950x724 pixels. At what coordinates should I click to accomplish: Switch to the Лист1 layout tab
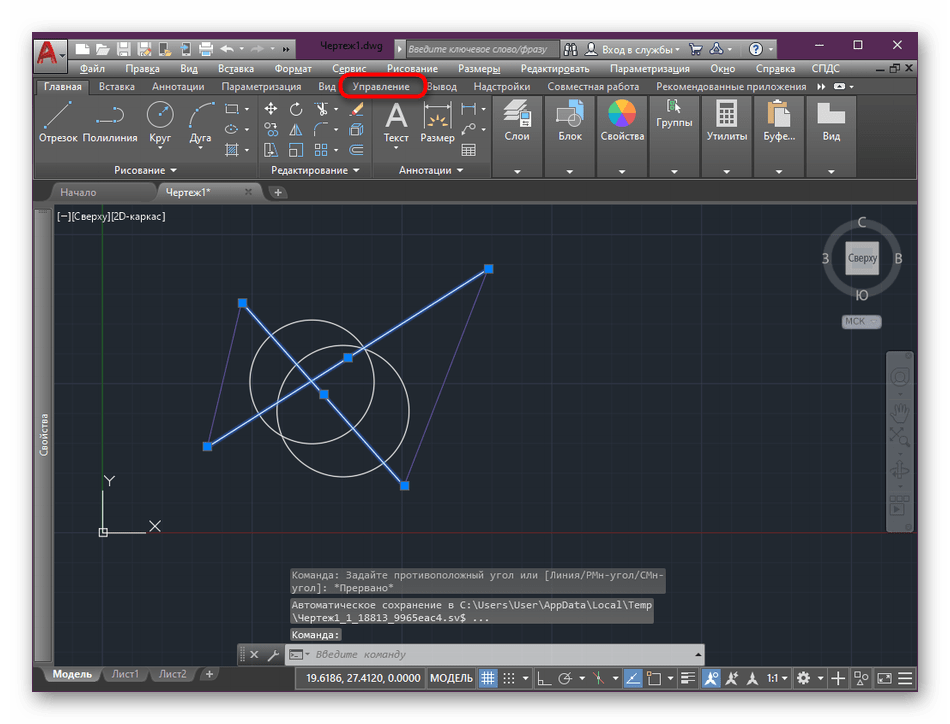pos(125,674)
